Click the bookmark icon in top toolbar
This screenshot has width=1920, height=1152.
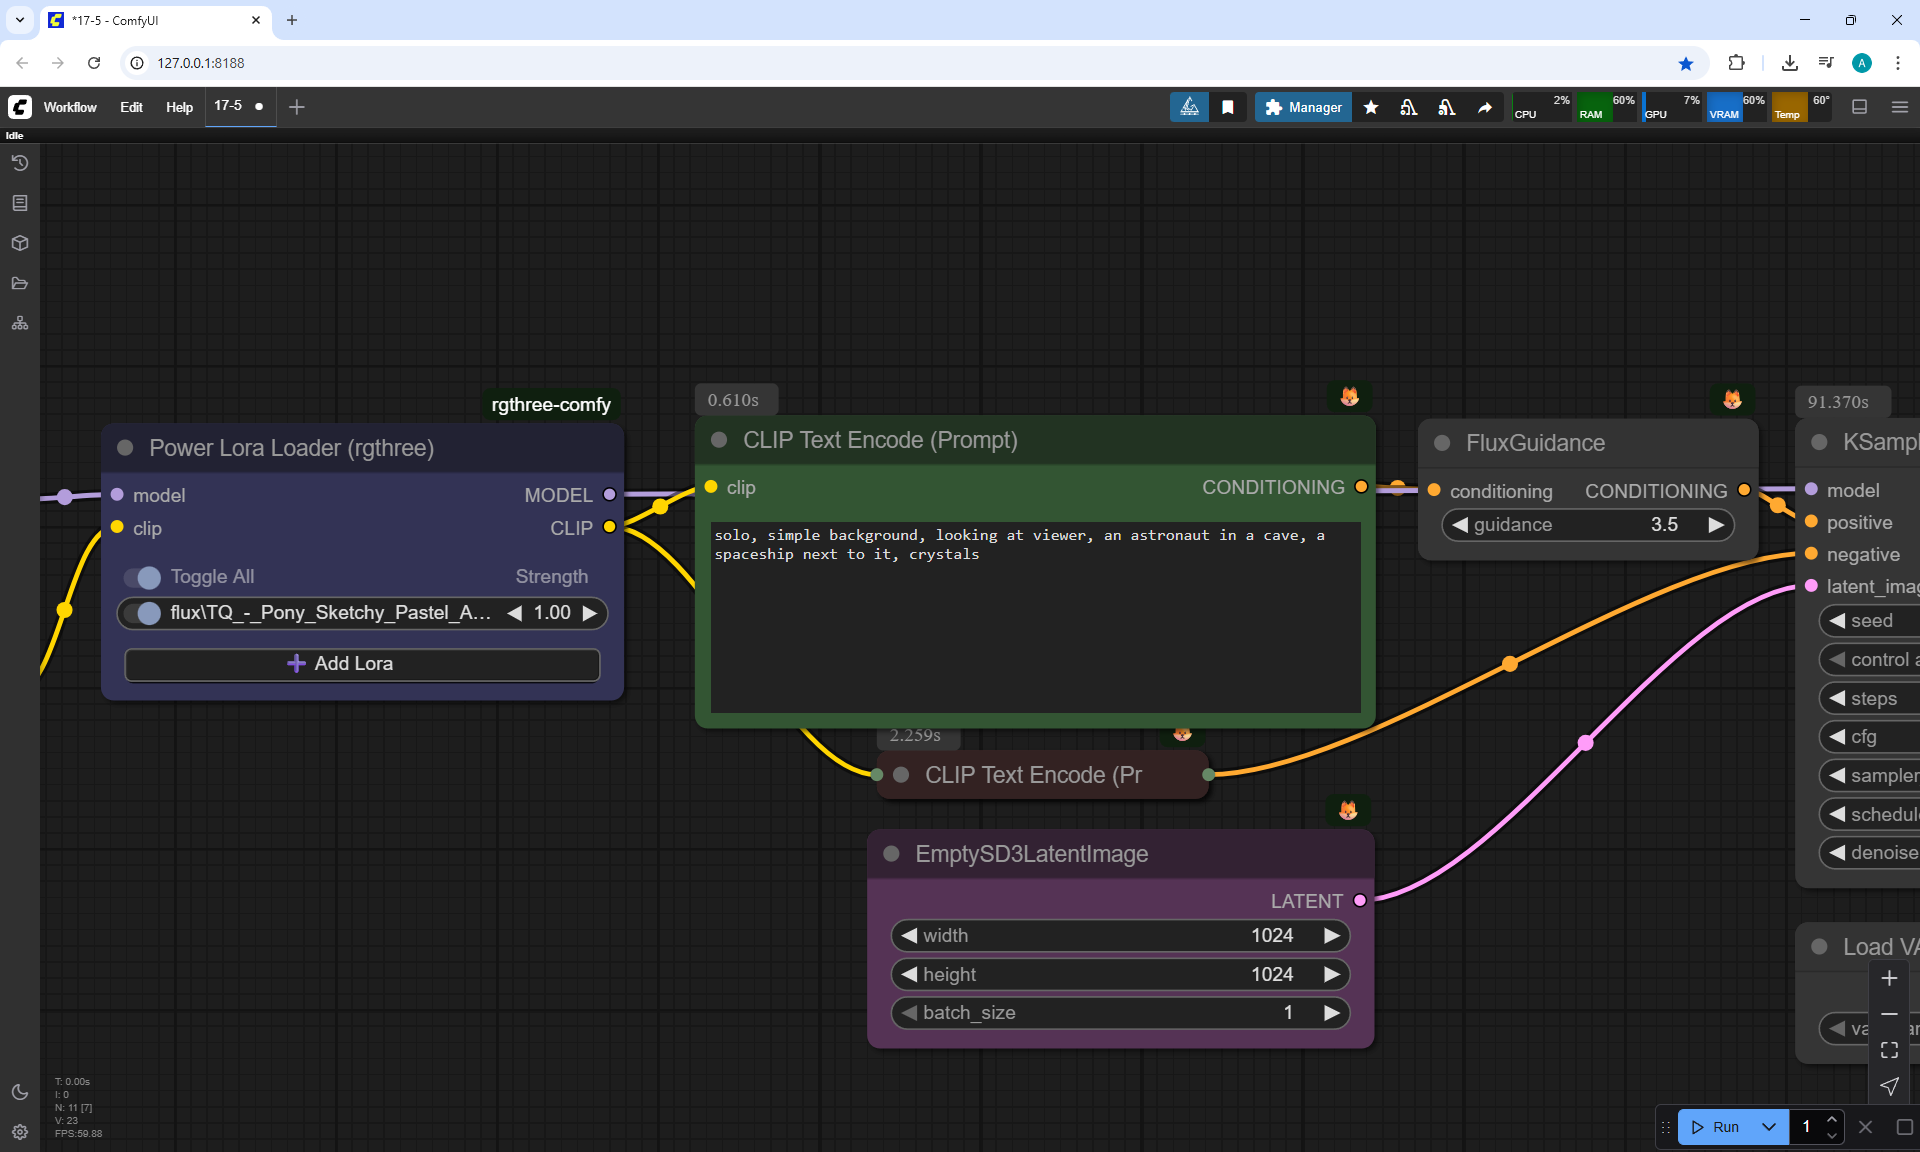click(1228, 107)
